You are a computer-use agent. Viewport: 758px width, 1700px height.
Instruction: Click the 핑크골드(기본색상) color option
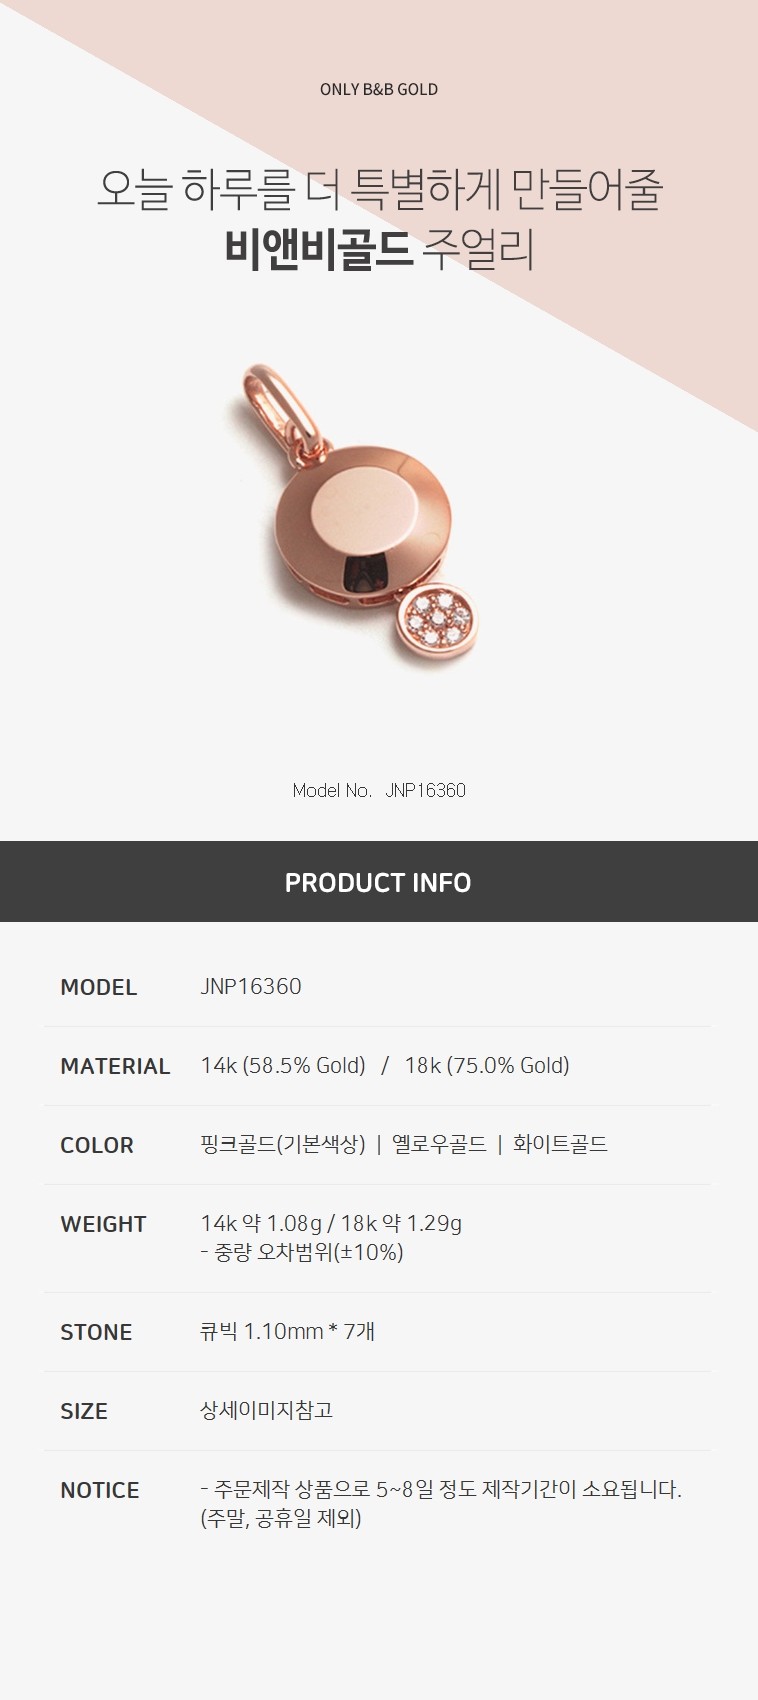coord(283,1144)
